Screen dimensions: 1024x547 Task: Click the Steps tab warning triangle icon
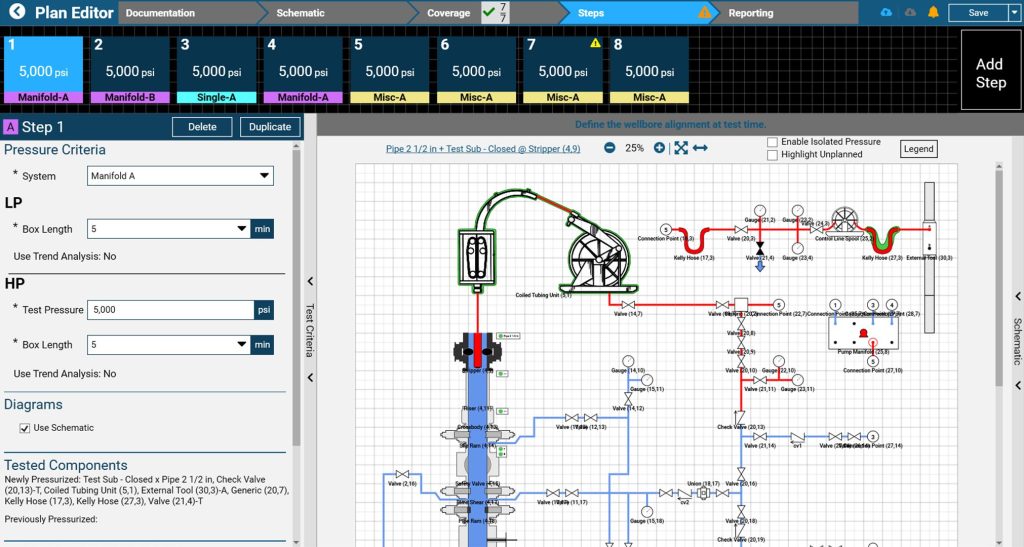(704, 12)
